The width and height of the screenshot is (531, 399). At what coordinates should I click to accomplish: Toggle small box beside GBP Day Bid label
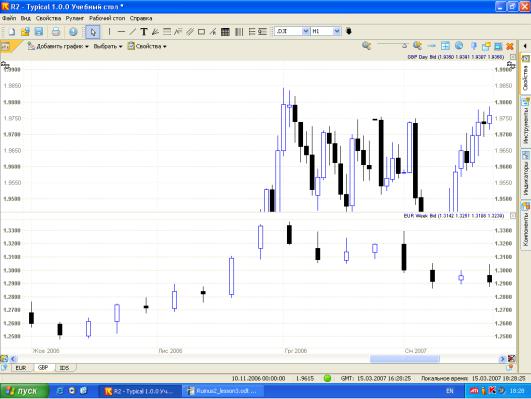pyautogui.click(x=513, y=57)
